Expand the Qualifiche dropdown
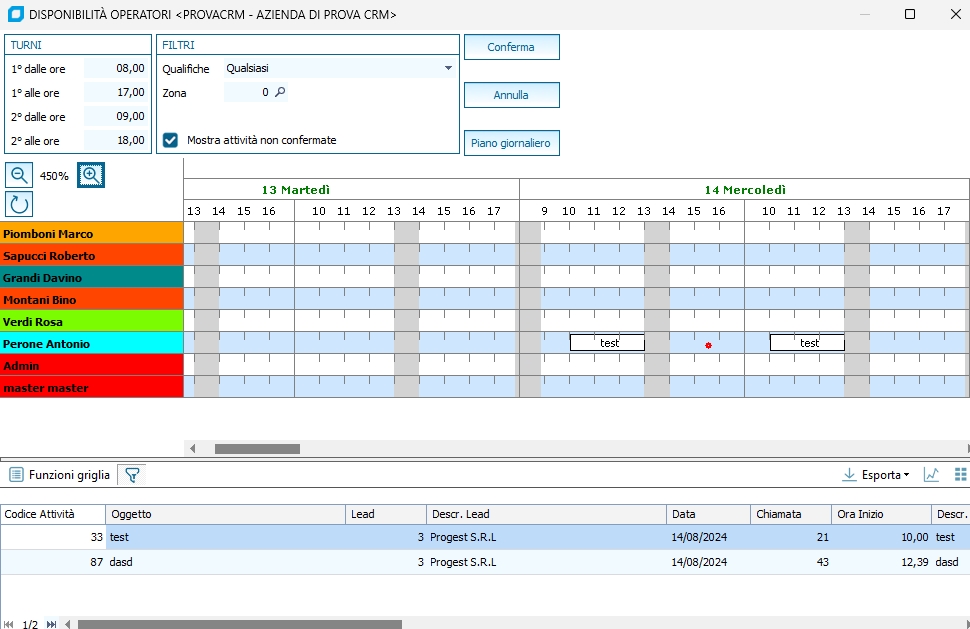 pos(447,69)
